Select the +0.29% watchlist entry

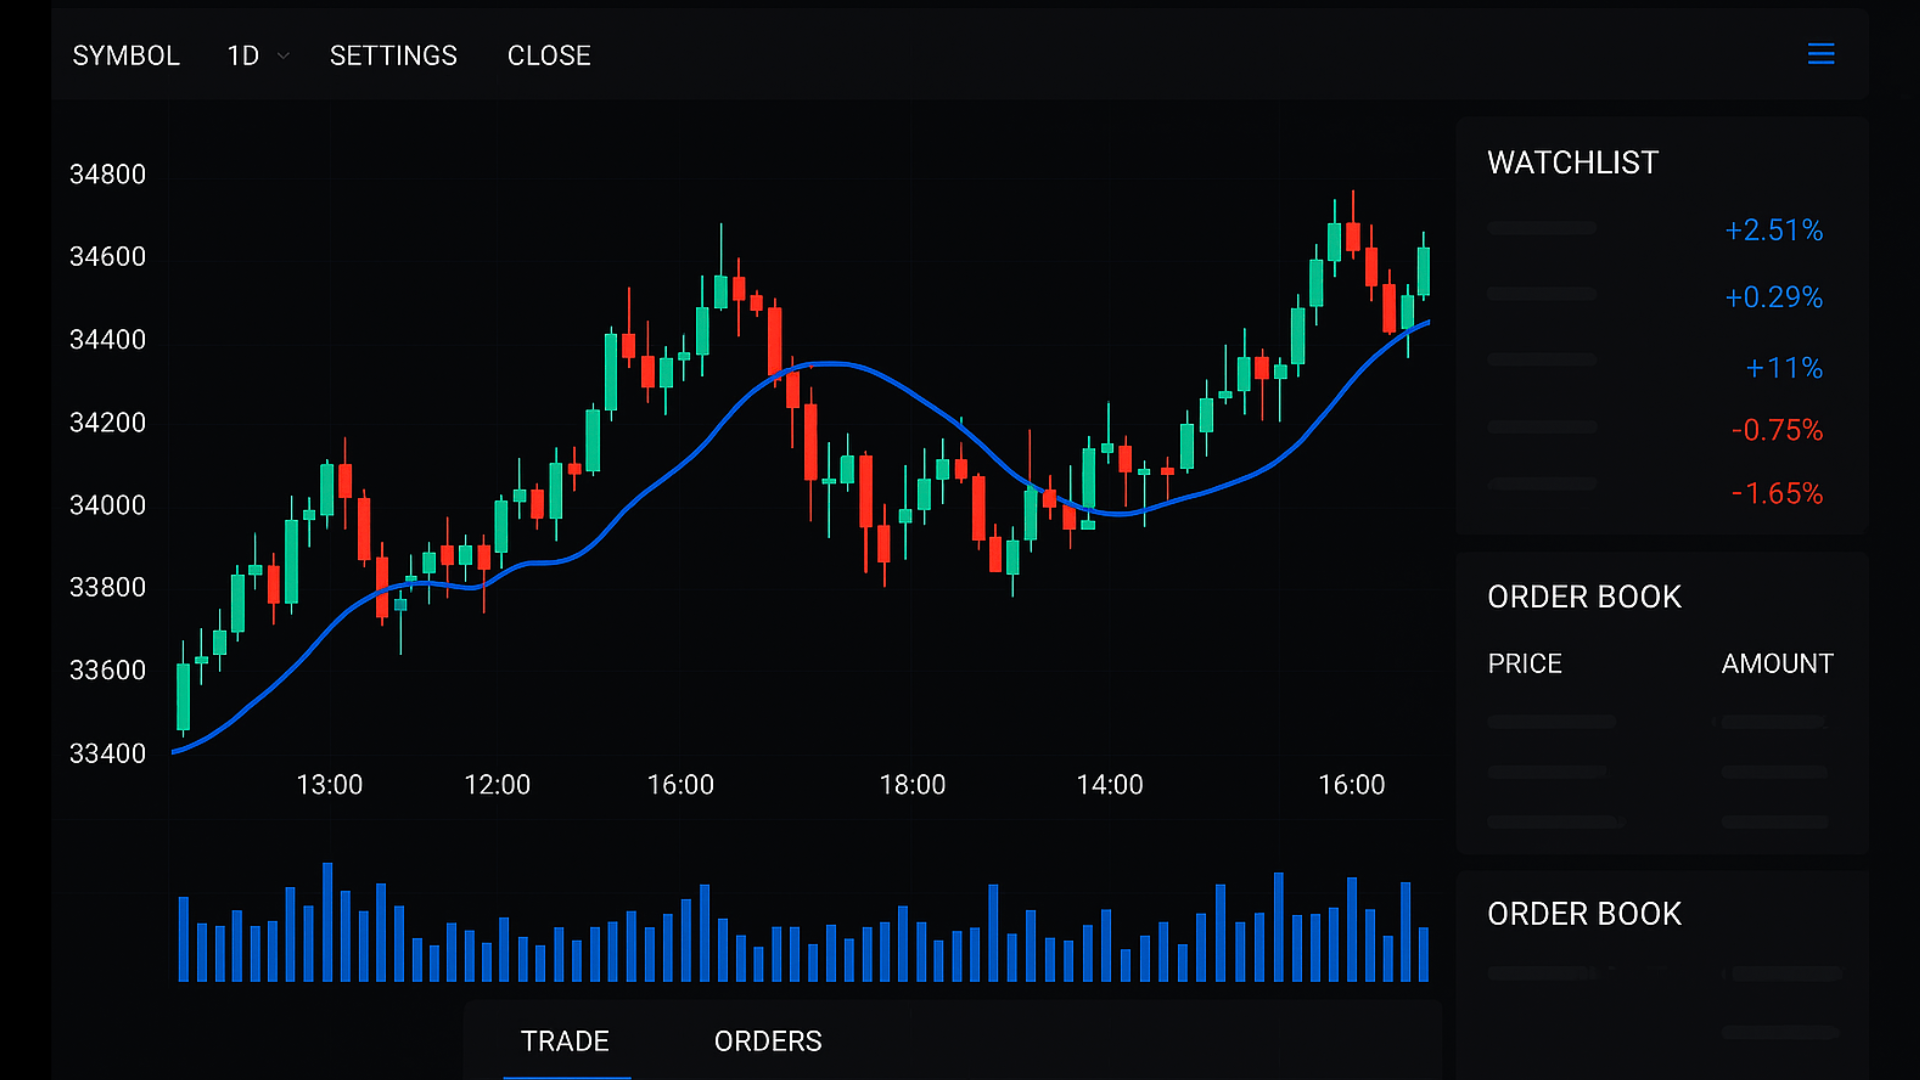point(1773,297)
